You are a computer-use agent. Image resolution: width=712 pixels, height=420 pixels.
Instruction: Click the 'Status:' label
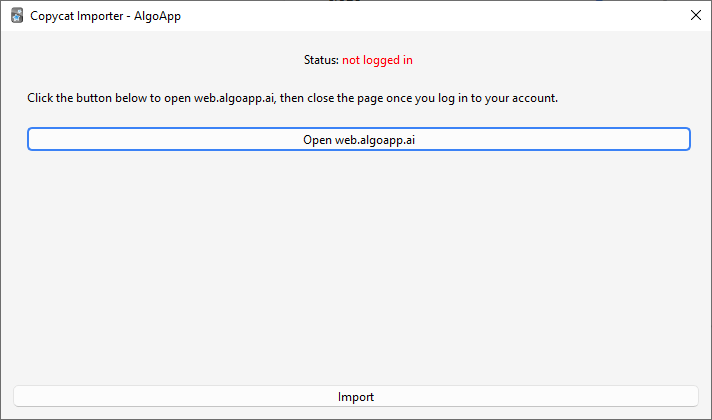(x=321, y=60)
